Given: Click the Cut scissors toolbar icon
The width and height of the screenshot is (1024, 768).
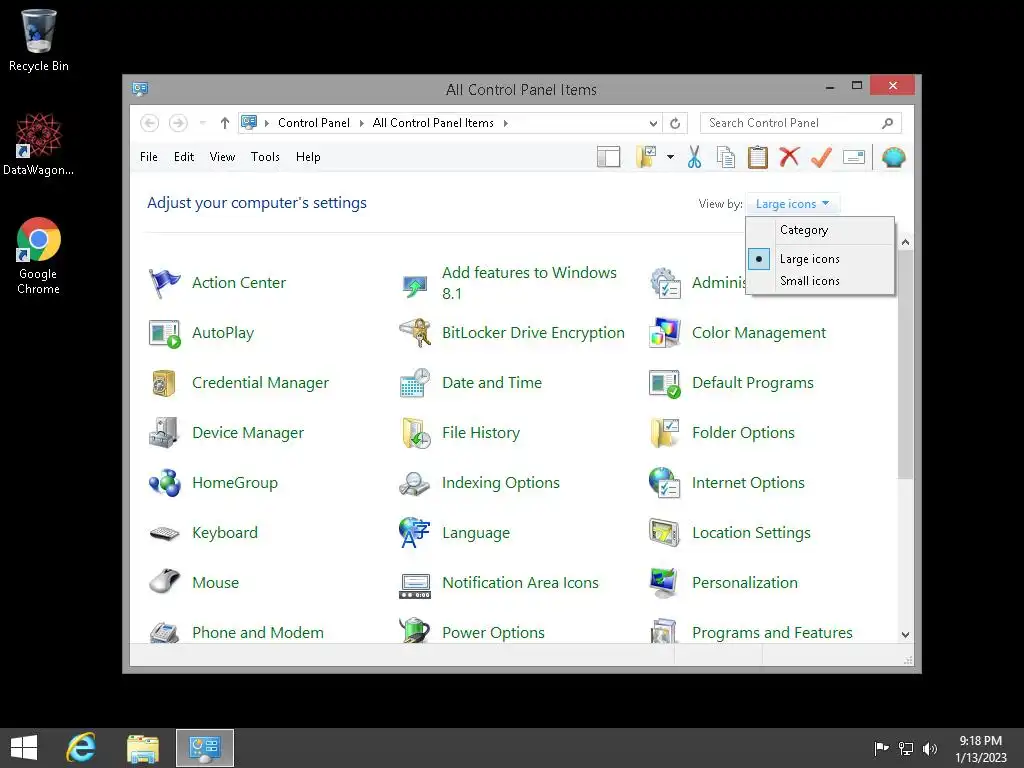Looking at the screenshot, I should point(694,157).
